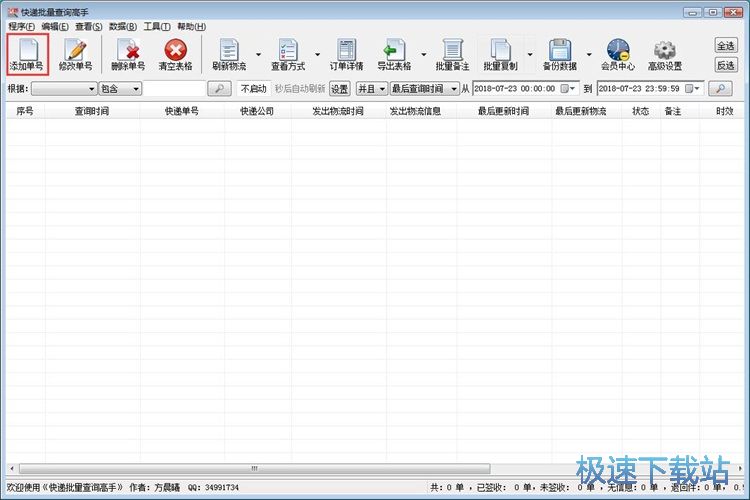Open the 并且 logic dropdown

coord(372,89)
